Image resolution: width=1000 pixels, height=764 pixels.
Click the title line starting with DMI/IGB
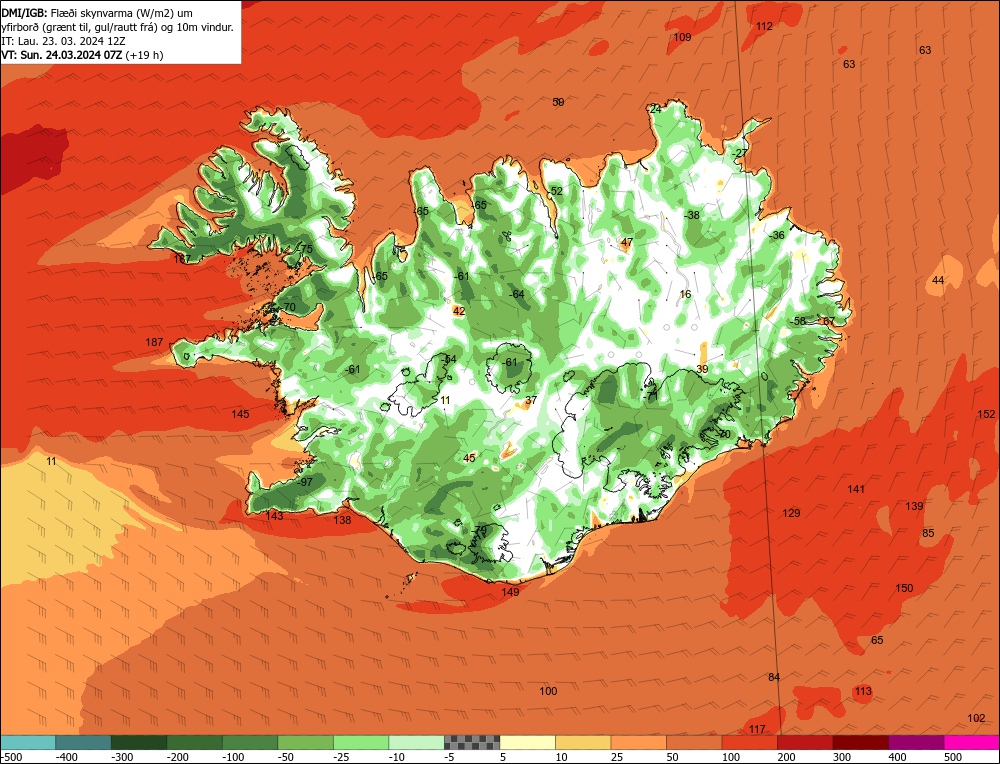97,13
